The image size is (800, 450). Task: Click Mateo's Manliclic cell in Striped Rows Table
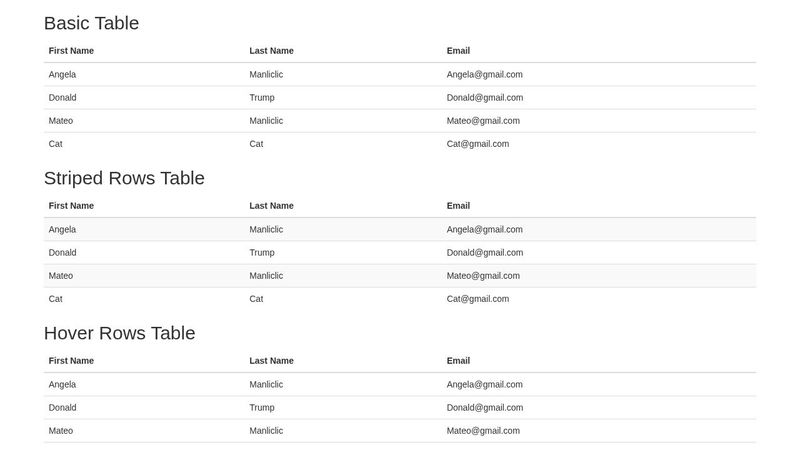pos(266,276)
